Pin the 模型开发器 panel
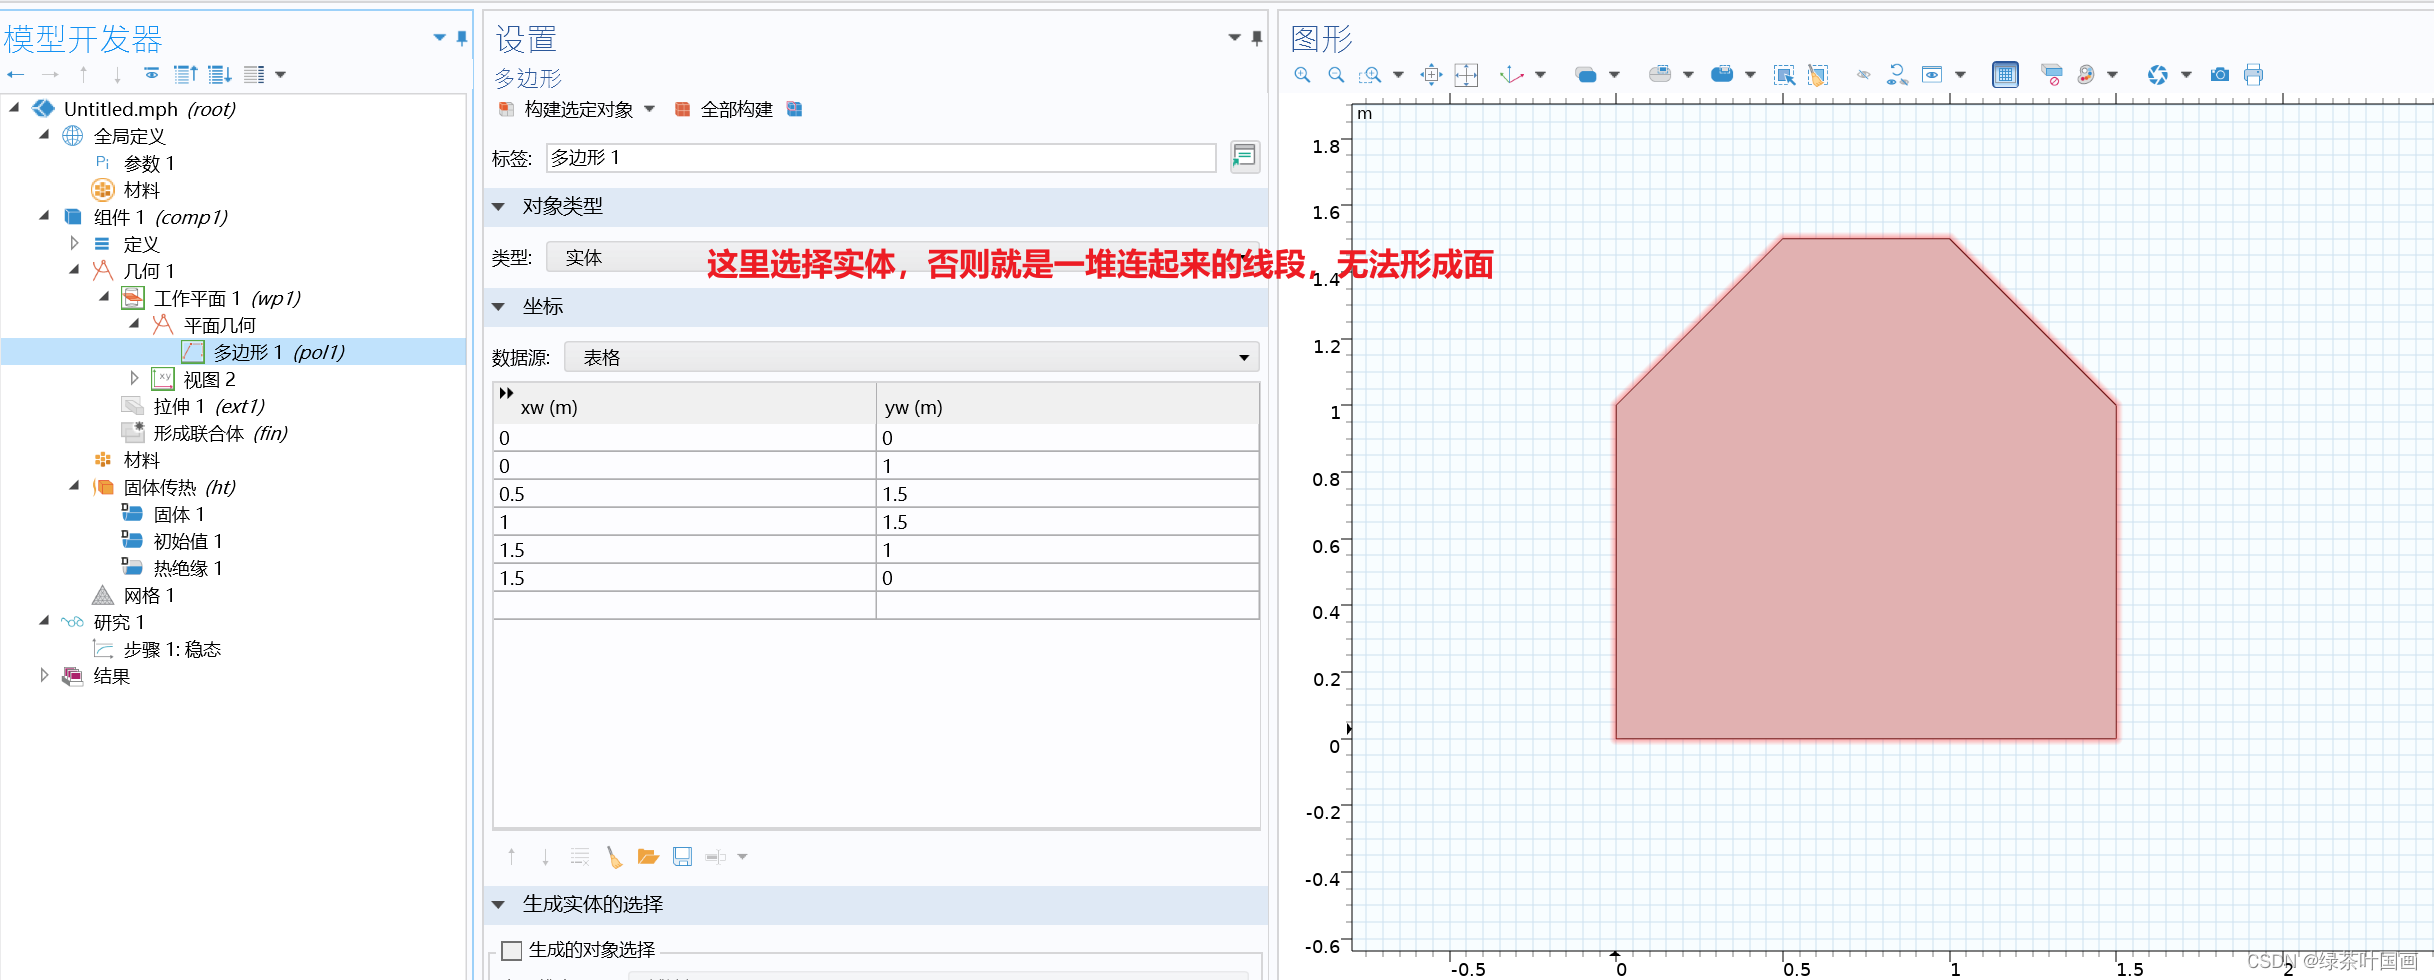The width and height of the screenshot is (2434, 980). [x=460, y=37]
